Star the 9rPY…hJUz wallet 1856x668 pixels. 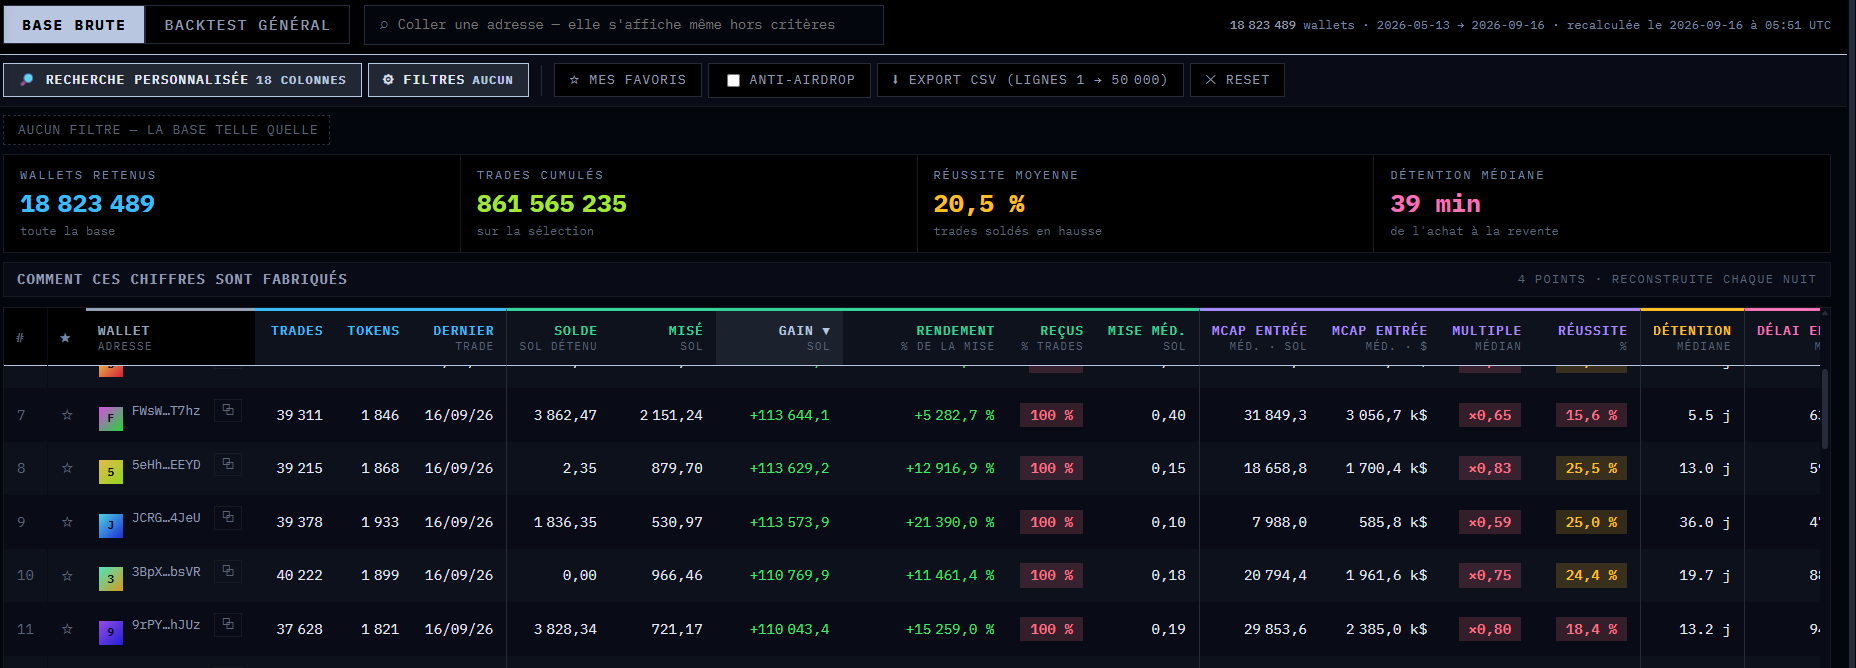(x=67, y=629)
